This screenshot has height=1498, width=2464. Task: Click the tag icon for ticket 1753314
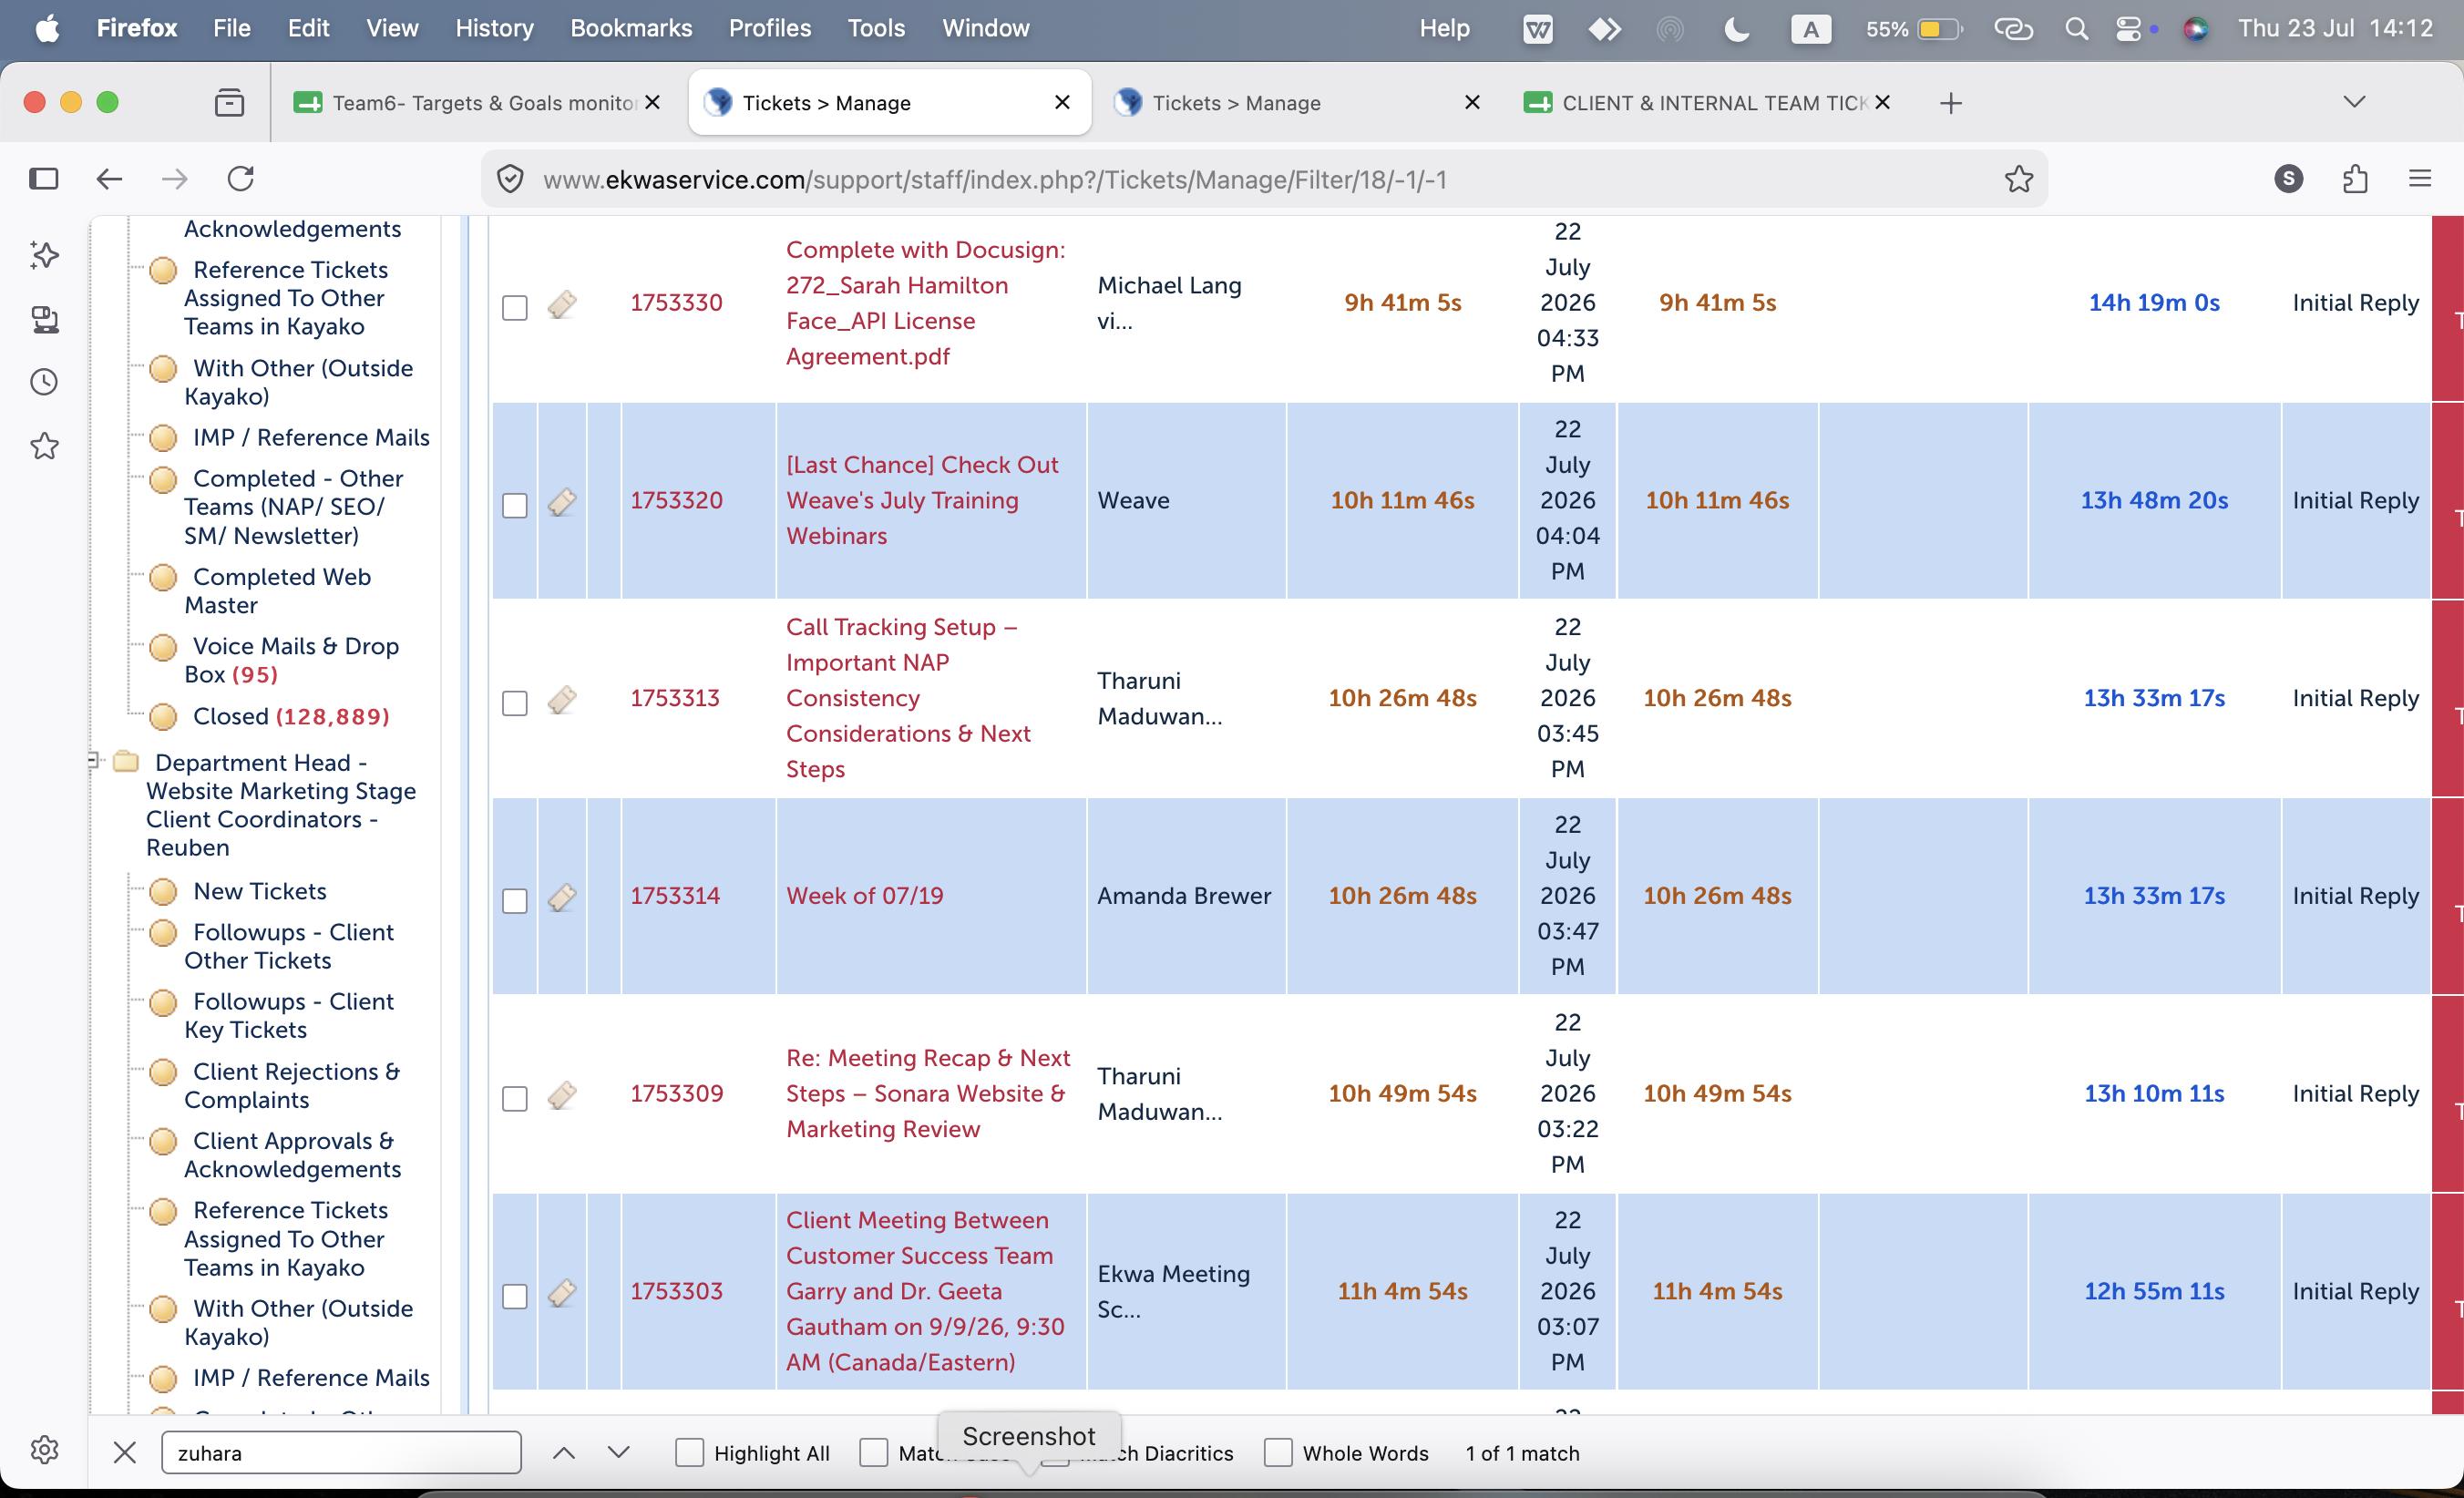tap(562, 898)
